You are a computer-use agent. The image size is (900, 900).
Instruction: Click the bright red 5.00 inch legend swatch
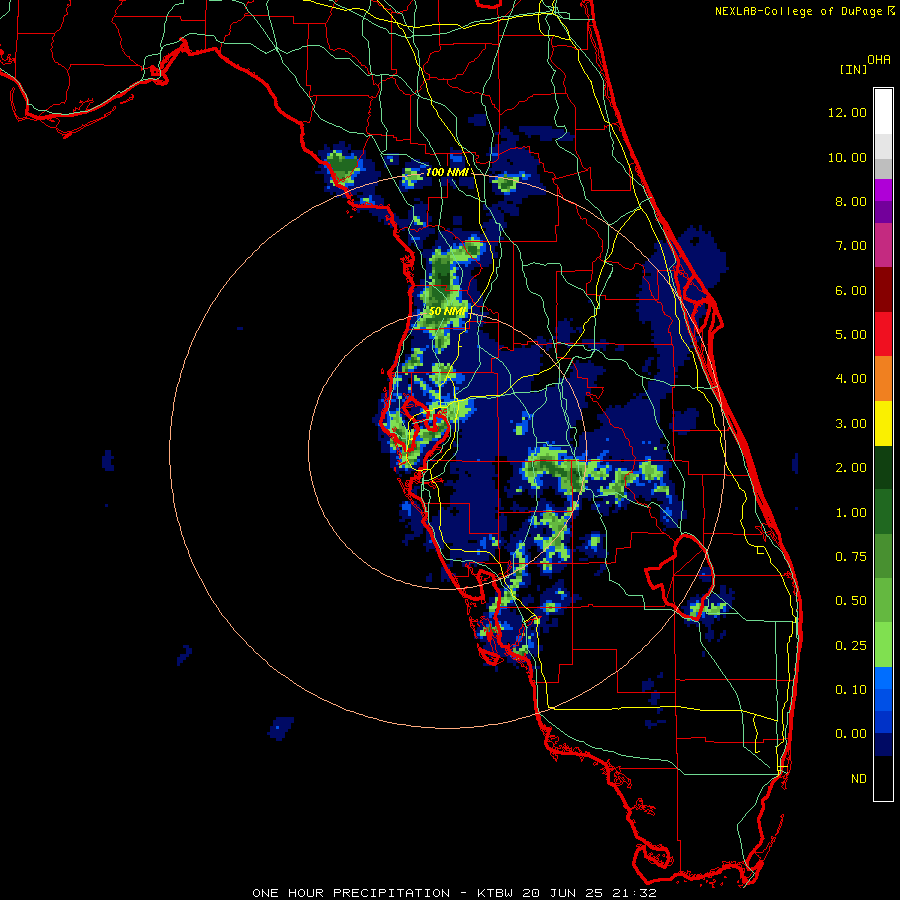pos(883,334)
